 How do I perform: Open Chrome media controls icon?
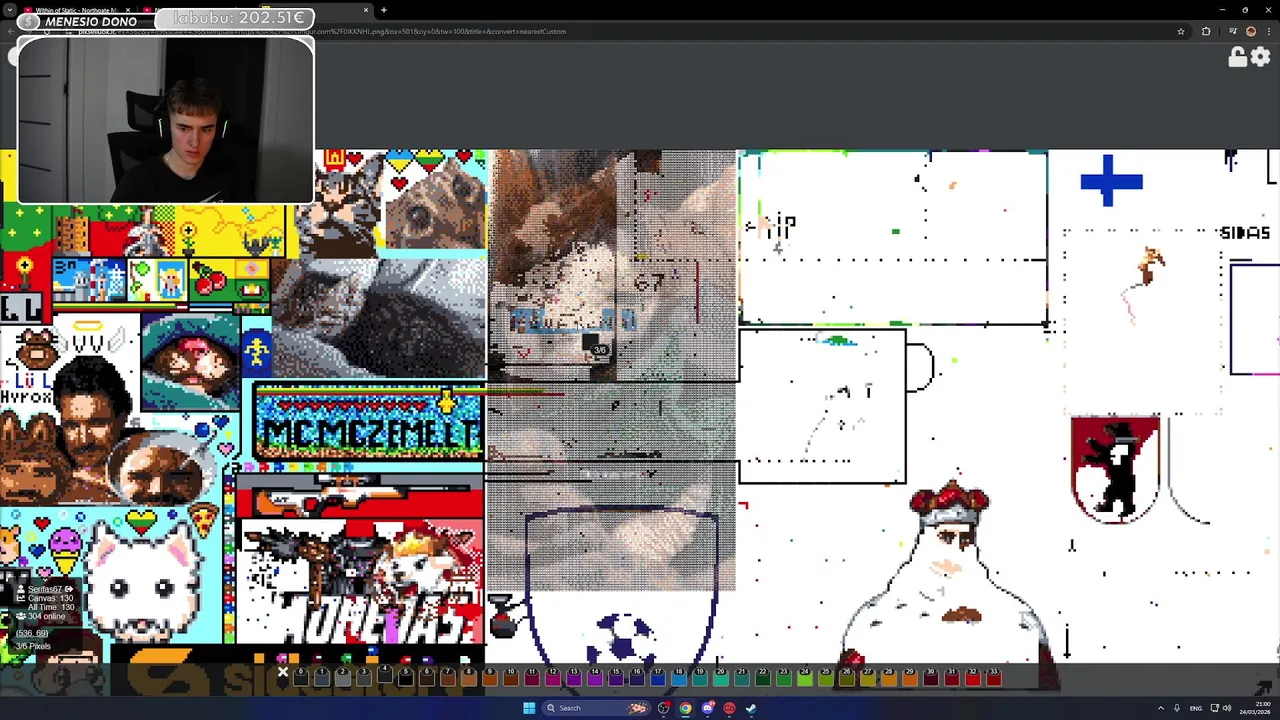[1232, 31]
